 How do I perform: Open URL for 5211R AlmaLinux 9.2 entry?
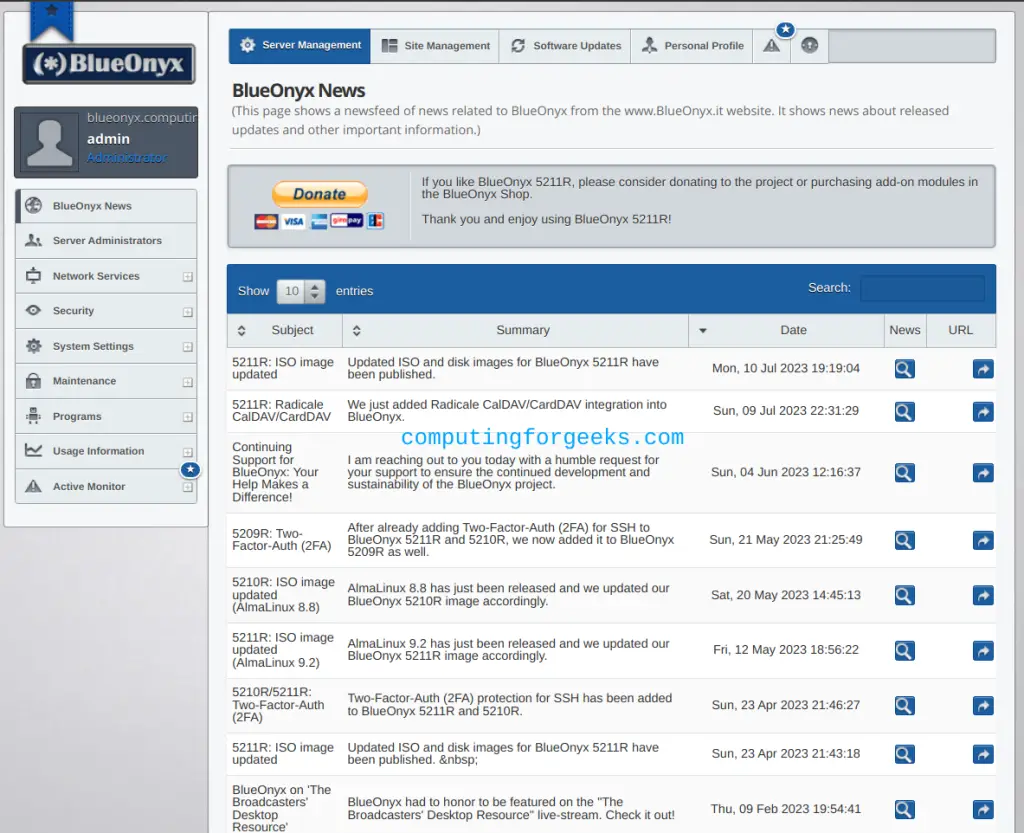tap(983, 651)
